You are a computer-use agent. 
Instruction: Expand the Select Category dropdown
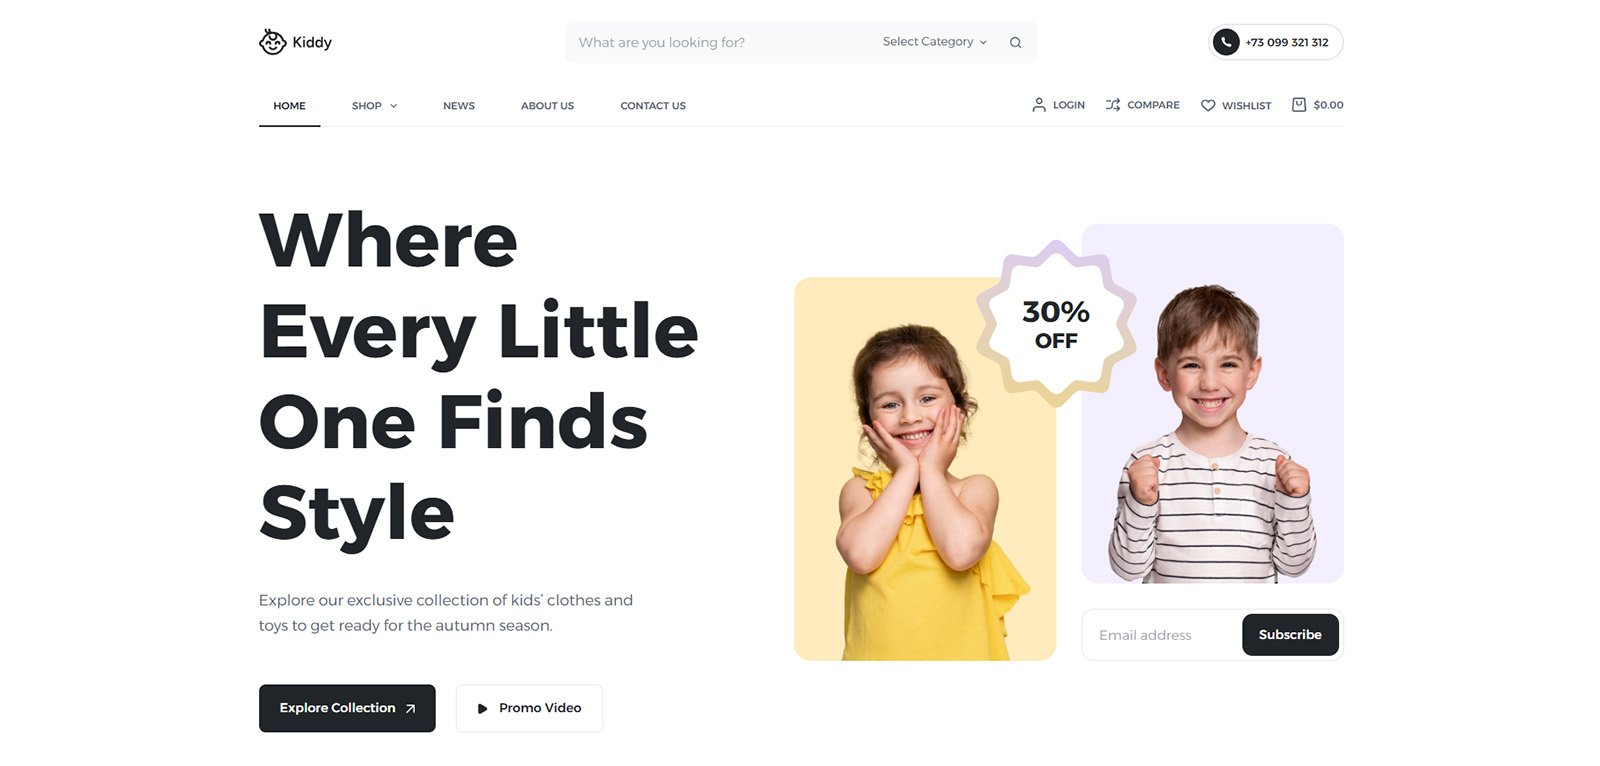point(935,42)
